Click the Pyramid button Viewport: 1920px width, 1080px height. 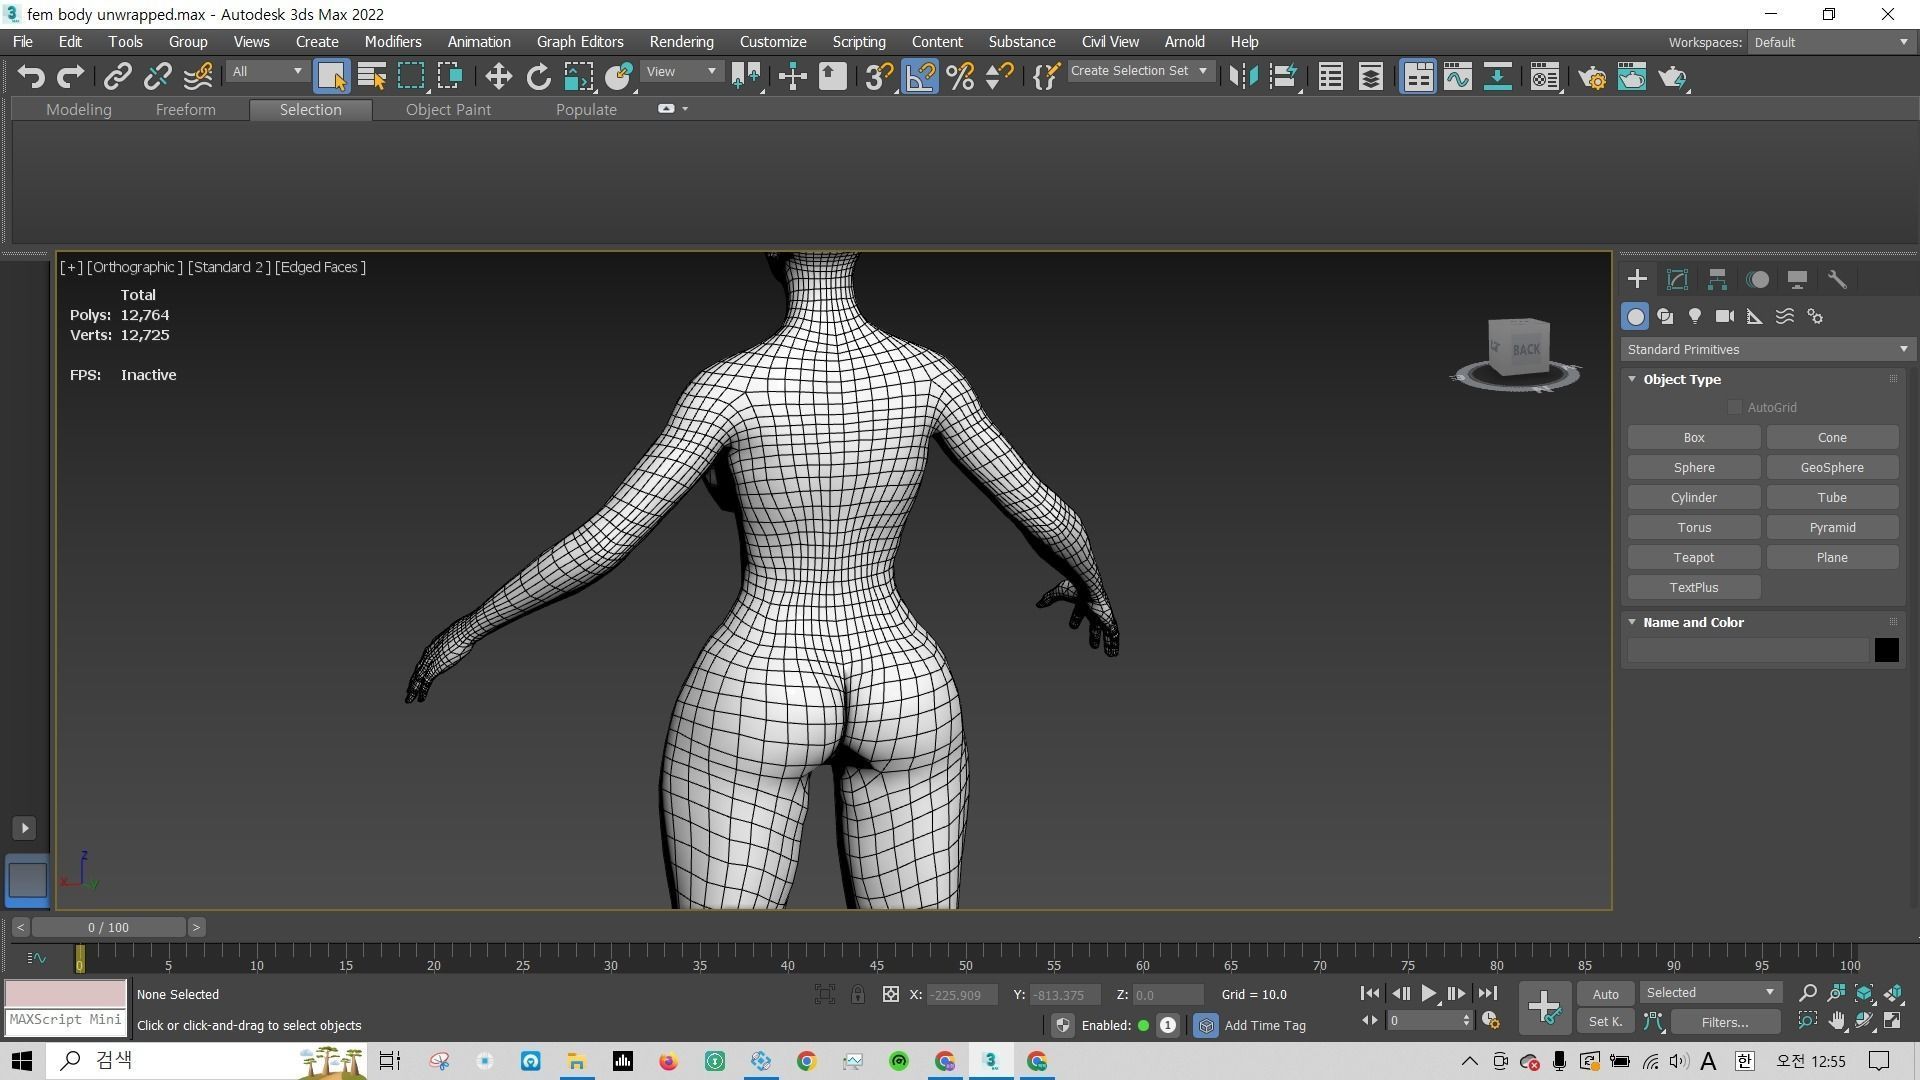(1832, 527)
